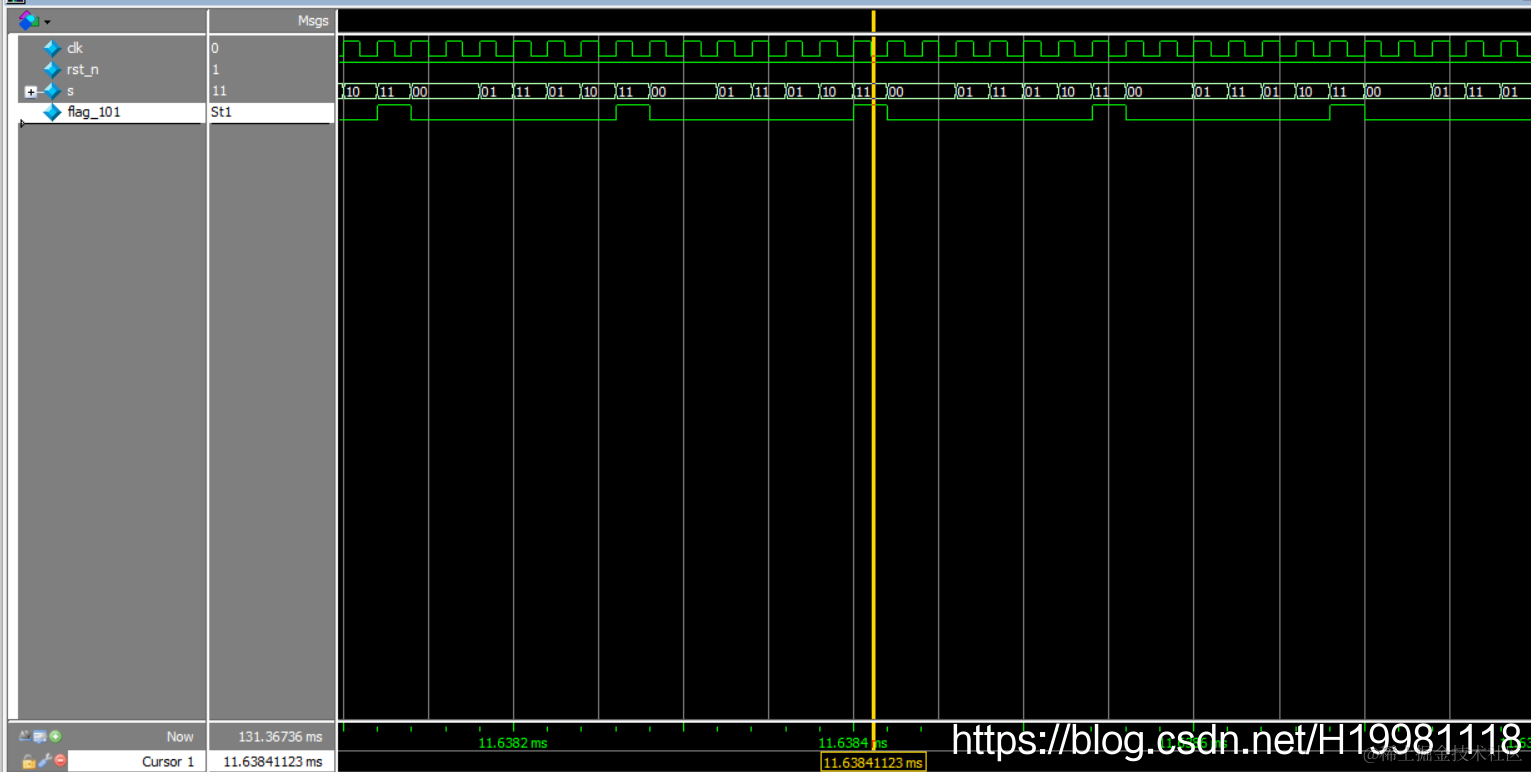The image size is (1531, 772).
Task: Click the colored shapes icon above the signals
Action: 30,20
